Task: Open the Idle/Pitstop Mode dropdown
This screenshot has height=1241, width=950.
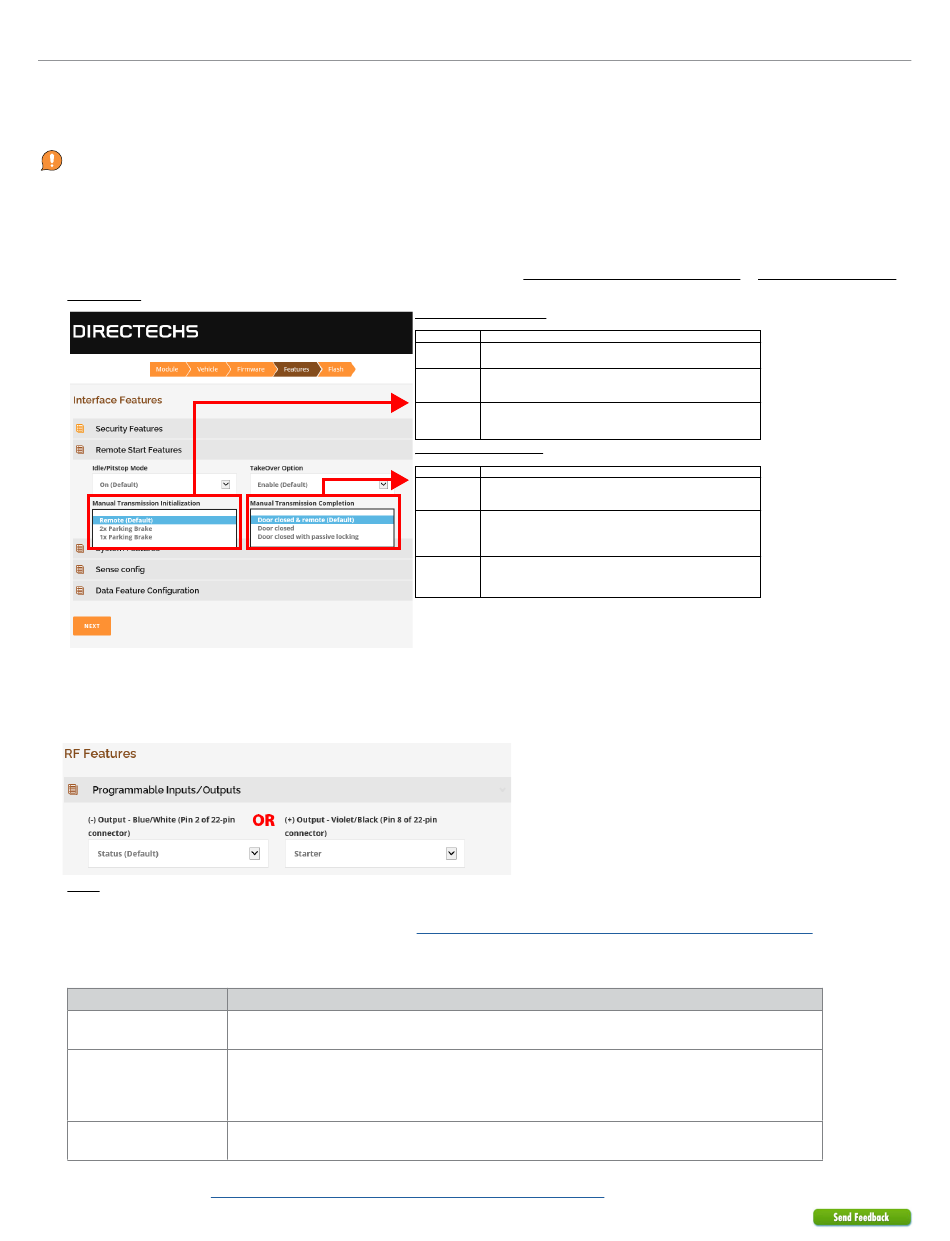Action: point(162,484)
